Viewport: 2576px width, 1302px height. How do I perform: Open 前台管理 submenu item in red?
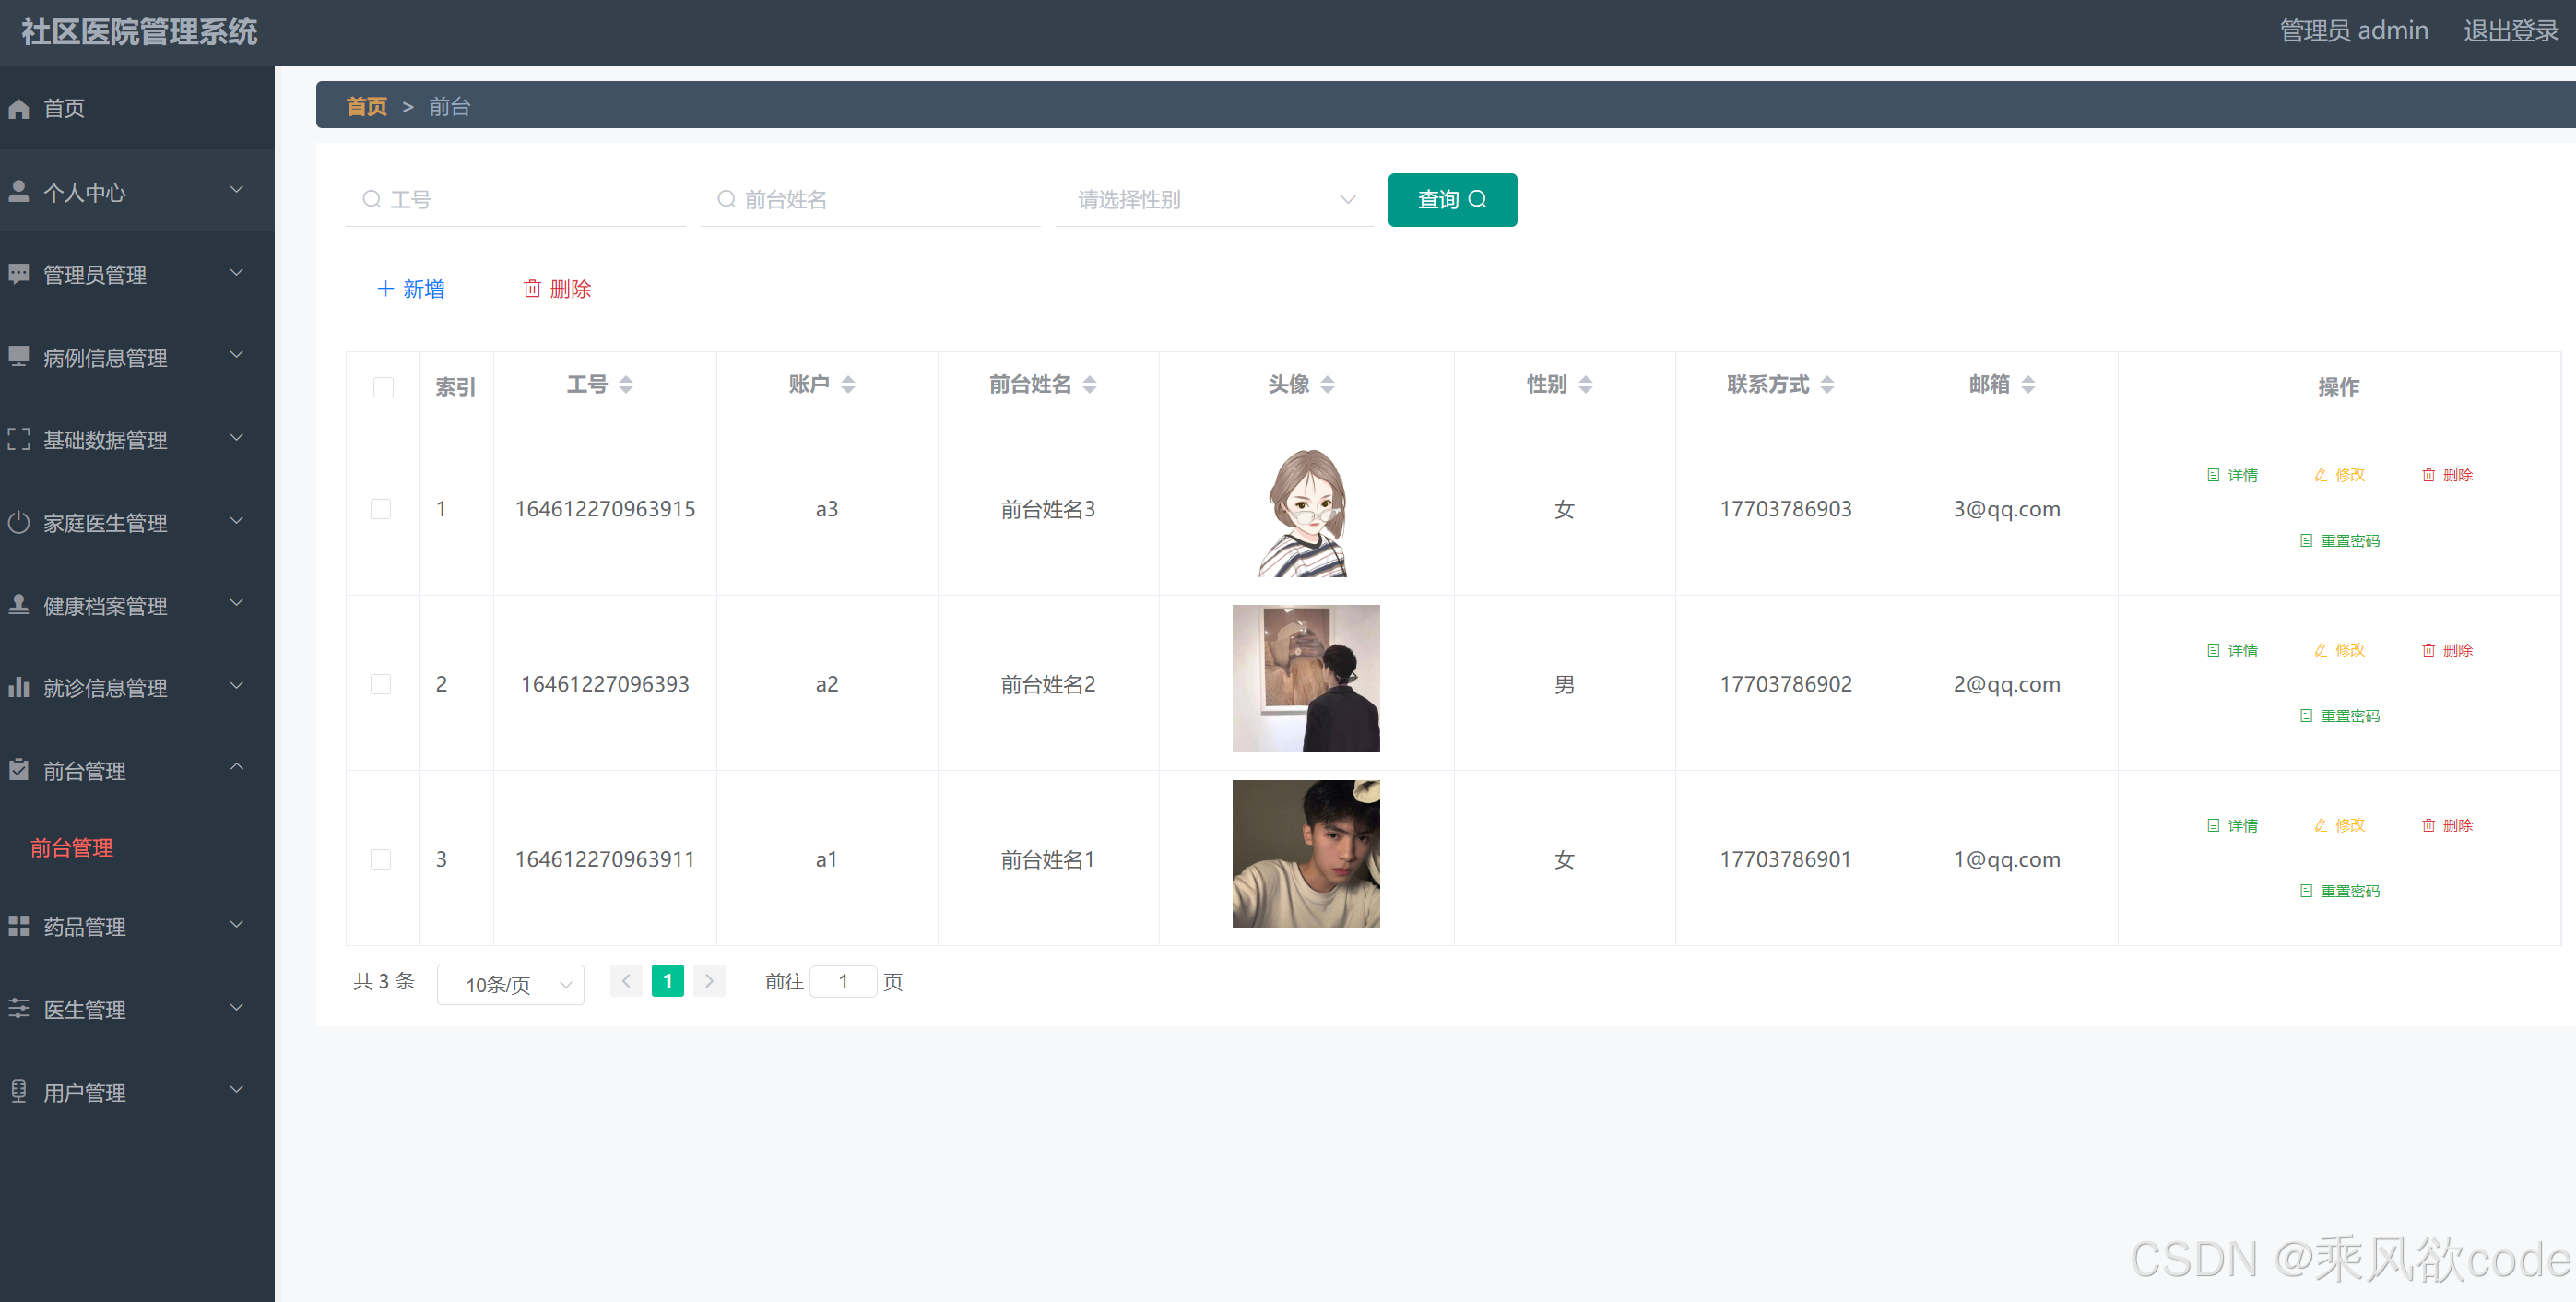(x=71, y=848)
